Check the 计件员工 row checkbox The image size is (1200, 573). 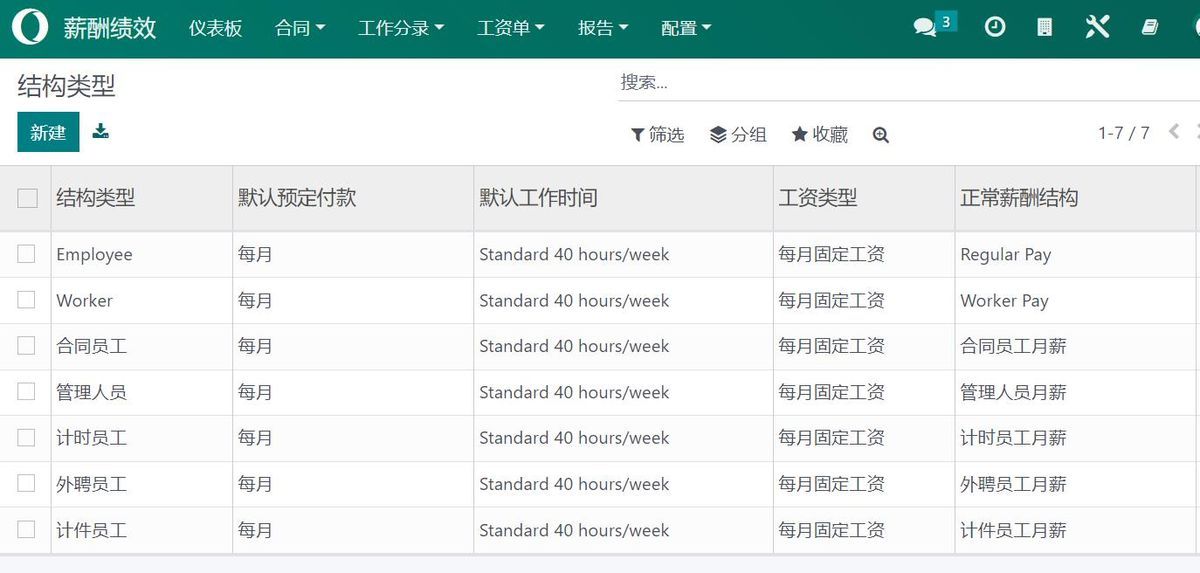(x=26, y=530)
